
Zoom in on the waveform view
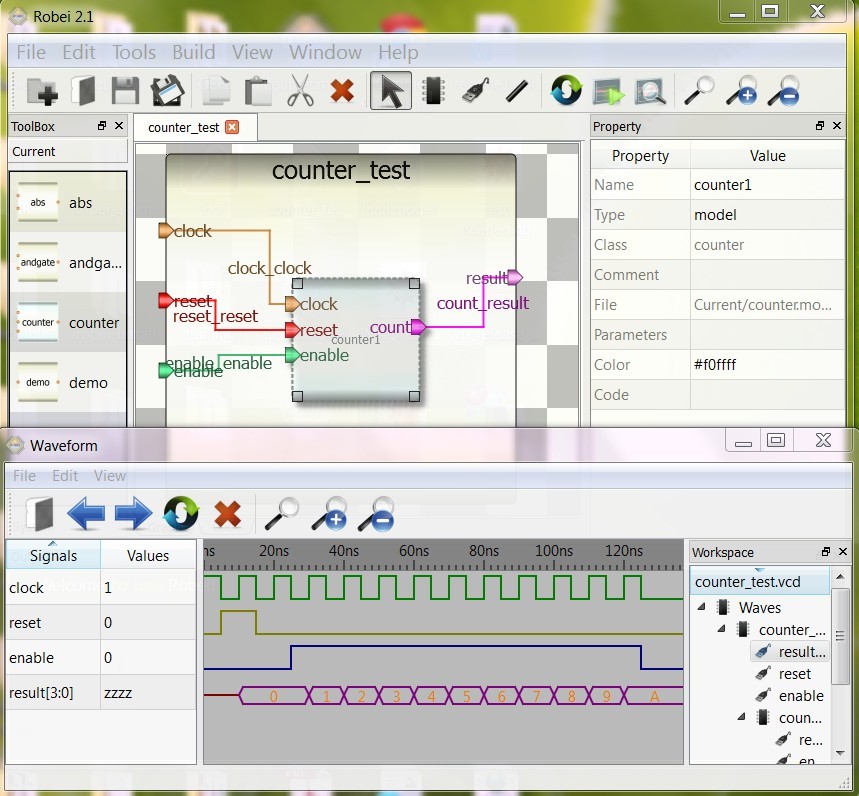point(329,515)
